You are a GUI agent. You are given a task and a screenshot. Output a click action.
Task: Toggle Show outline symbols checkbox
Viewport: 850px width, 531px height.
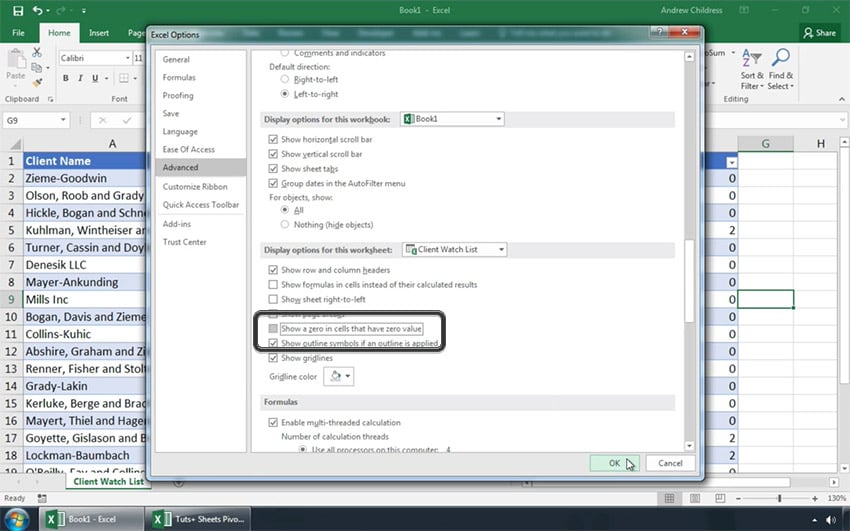[273, 343]
